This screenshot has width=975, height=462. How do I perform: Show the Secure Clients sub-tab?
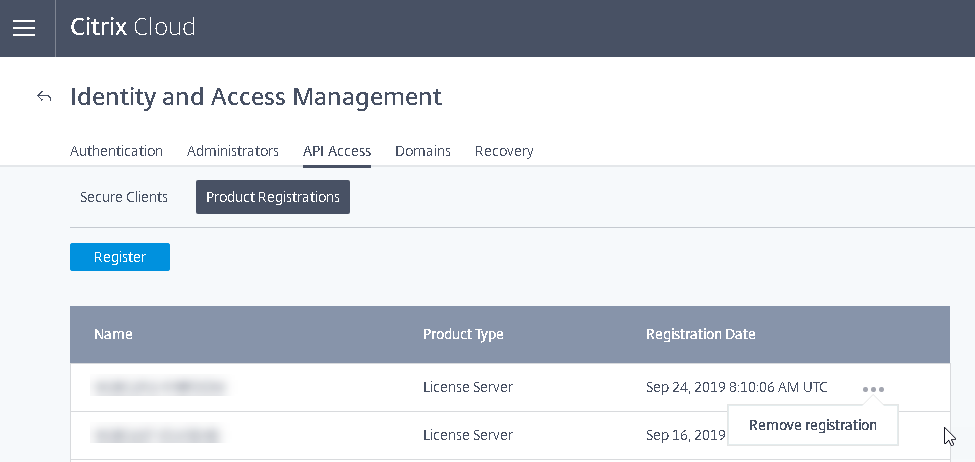124,197
